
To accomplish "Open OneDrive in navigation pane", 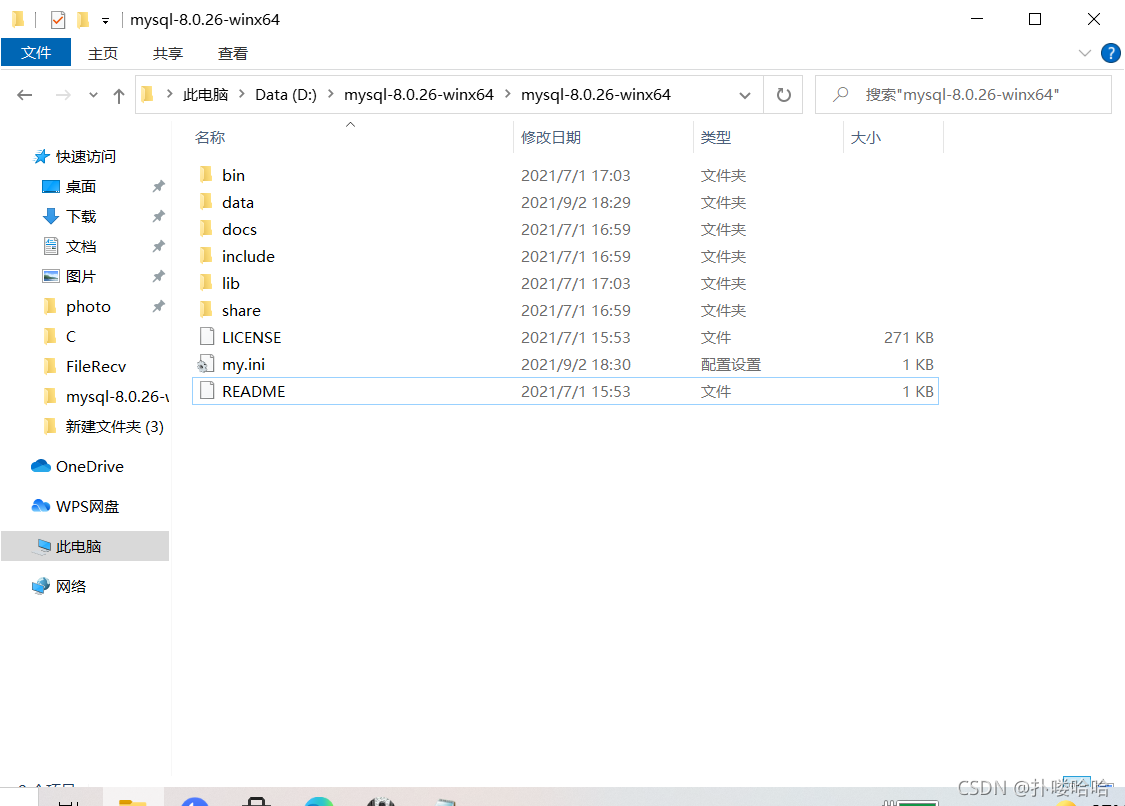I will coord(88,467).
